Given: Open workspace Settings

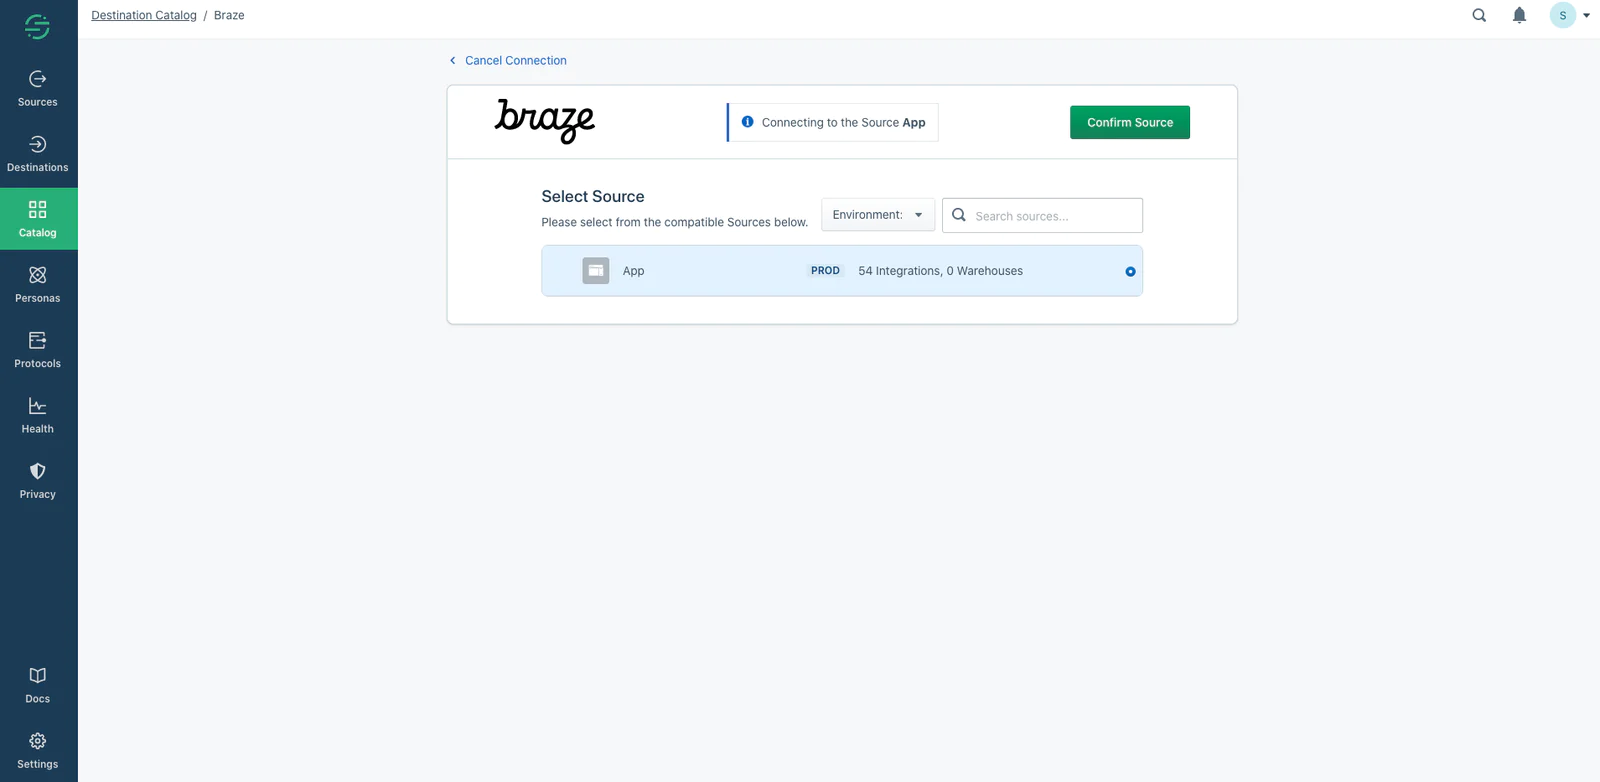Looking at the screenshot, I should (38, 750).
